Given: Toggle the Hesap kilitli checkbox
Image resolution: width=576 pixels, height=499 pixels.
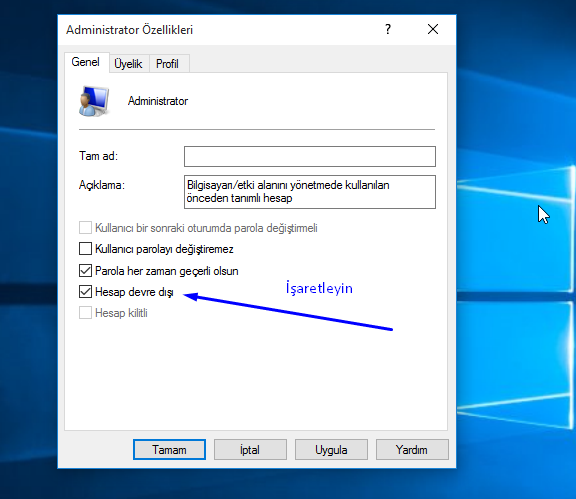Looking at the screenshot, I should pyautogui.click(x=85, y=313).
